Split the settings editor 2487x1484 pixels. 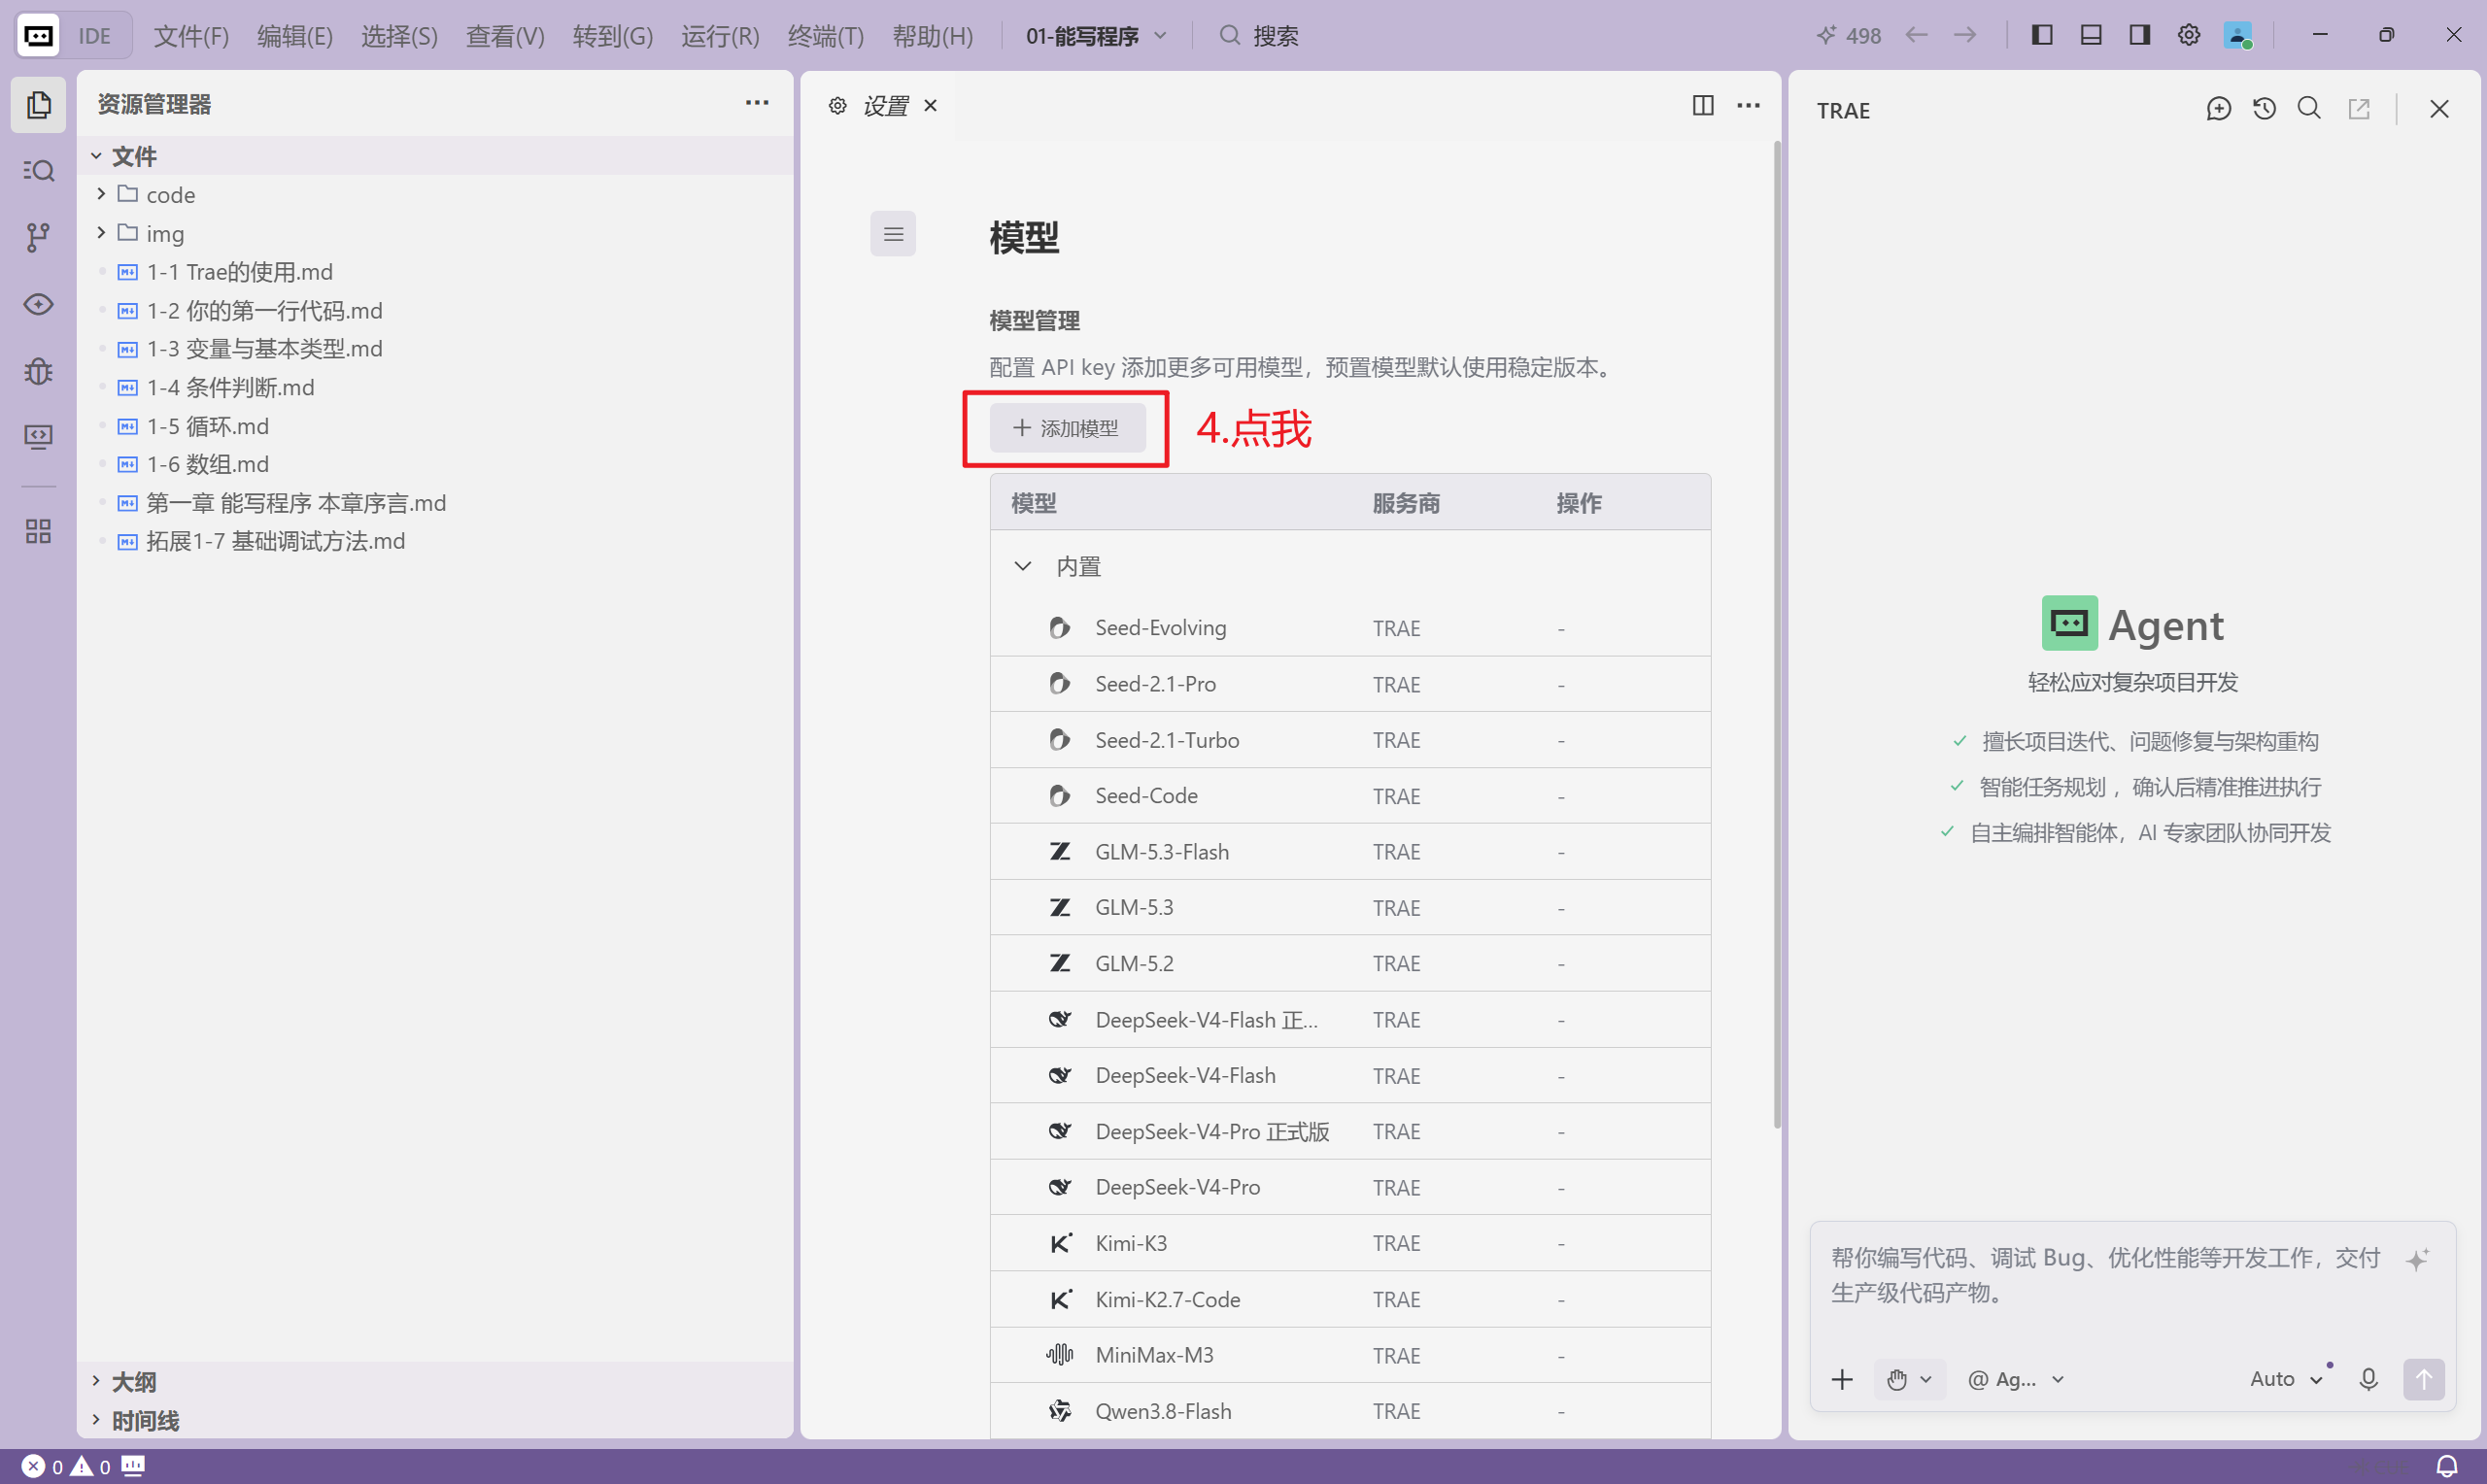pos(1703,105)
